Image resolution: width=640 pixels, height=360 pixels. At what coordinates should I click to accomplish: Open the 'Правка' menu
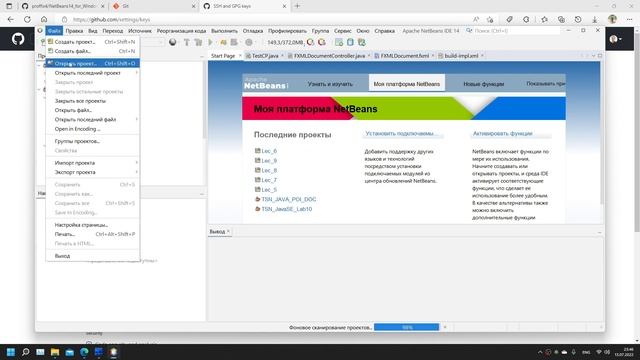click(74, 31)
